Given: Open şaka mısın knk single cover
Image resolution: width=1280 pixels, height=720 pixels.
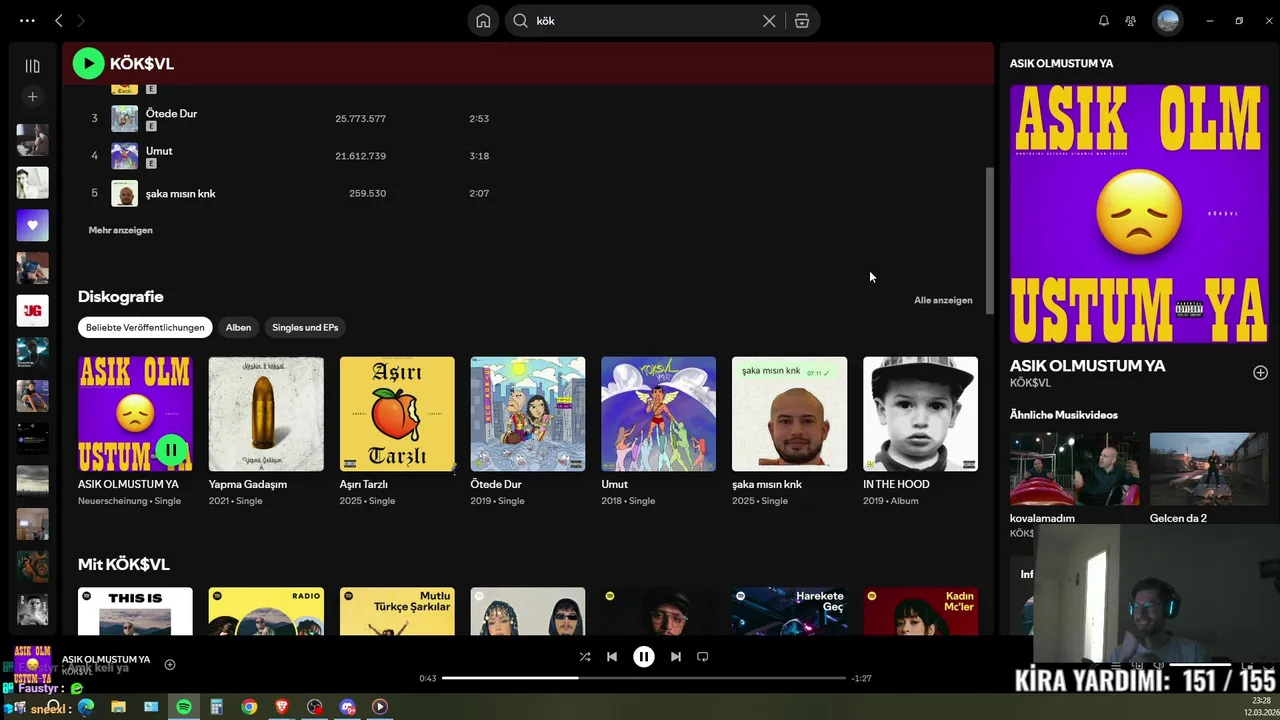Looking at the screenshot, I should coord(789,414).
